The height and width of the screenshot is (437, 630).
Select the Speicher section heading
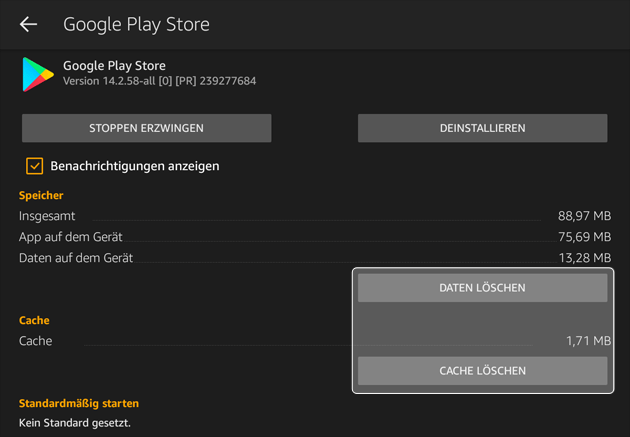41,196
